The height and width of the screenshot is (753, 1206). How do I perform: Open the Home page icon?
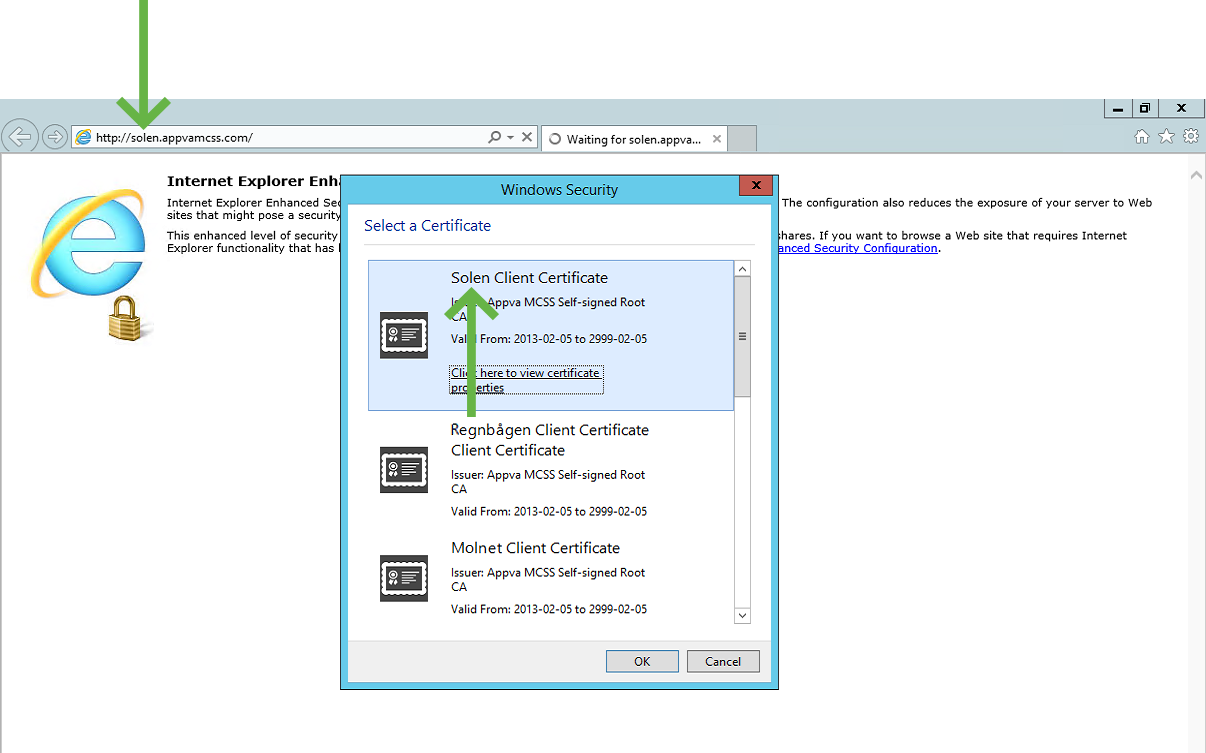[x=1142, y=137]
